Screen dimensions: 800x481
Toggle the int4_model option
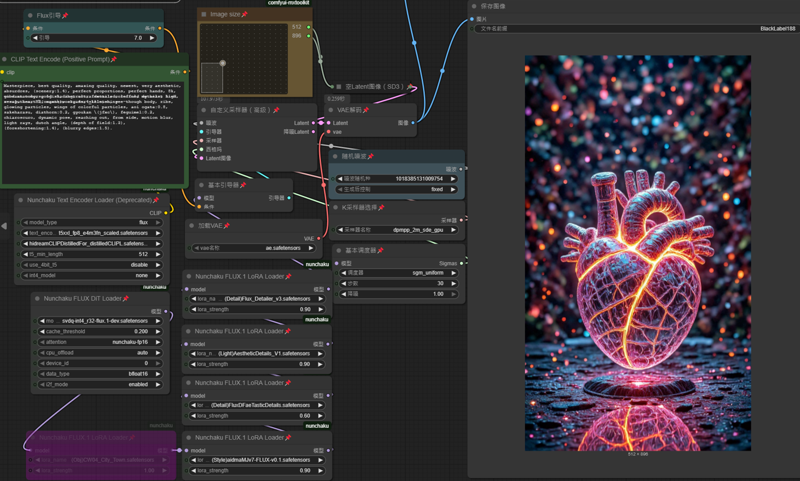tap(90, 275)
